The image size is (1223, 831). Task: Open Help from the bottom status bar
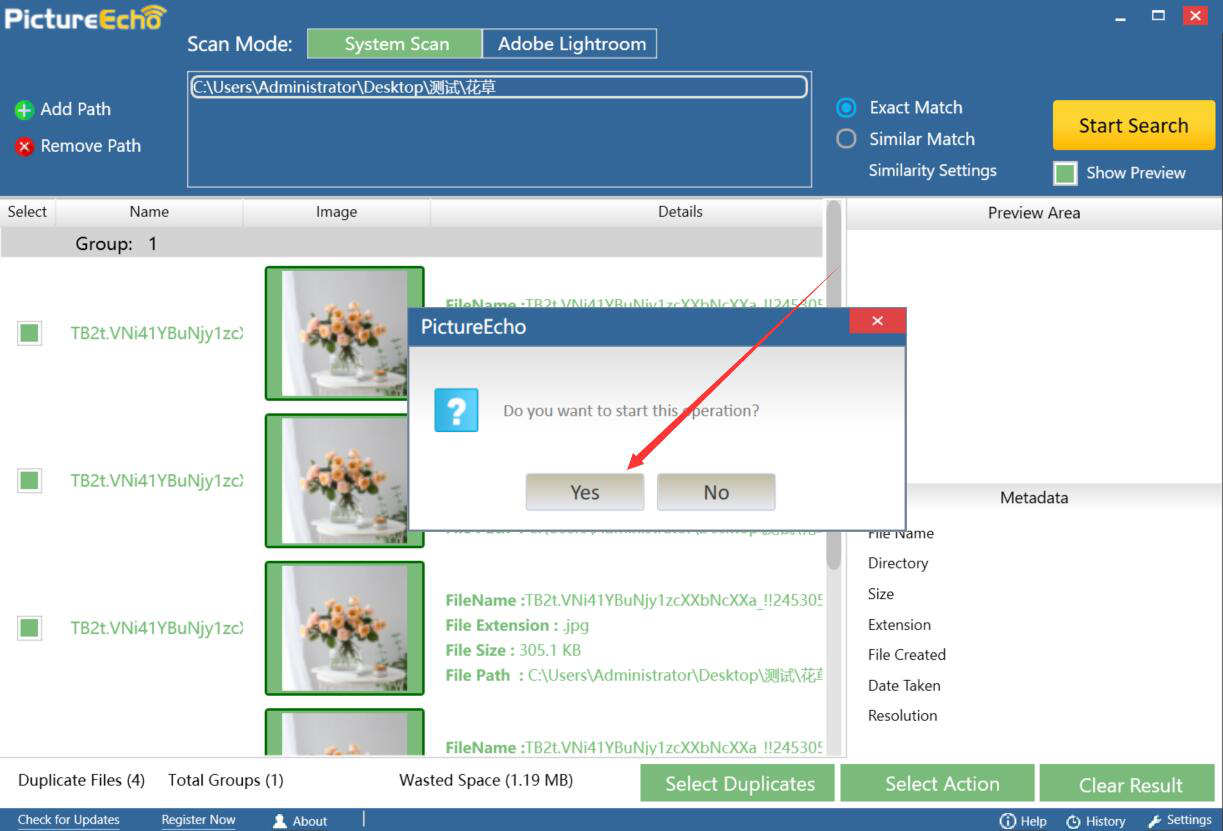coord(1023,821)
